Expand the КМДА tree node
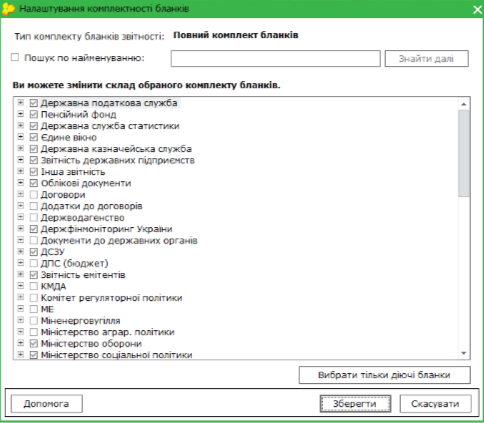Screen dimensions: 484x423 tap(21, 286)
